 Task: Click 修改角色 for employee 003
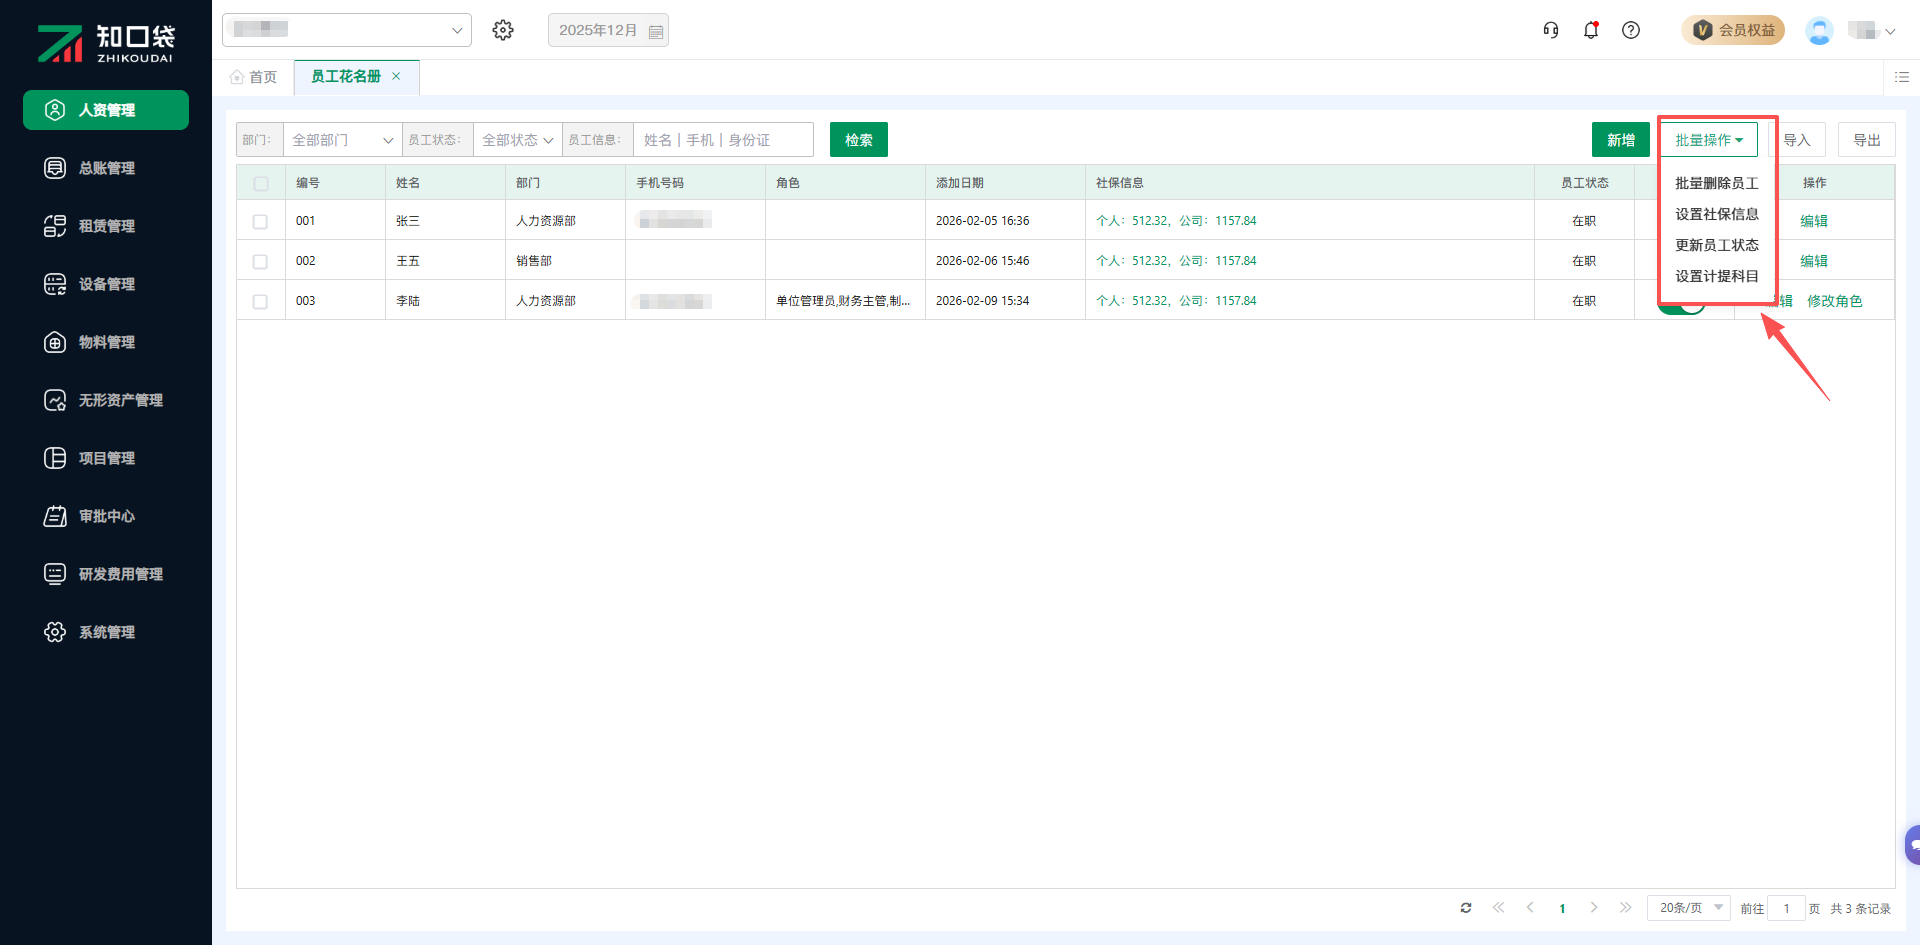pos(1835,301)
